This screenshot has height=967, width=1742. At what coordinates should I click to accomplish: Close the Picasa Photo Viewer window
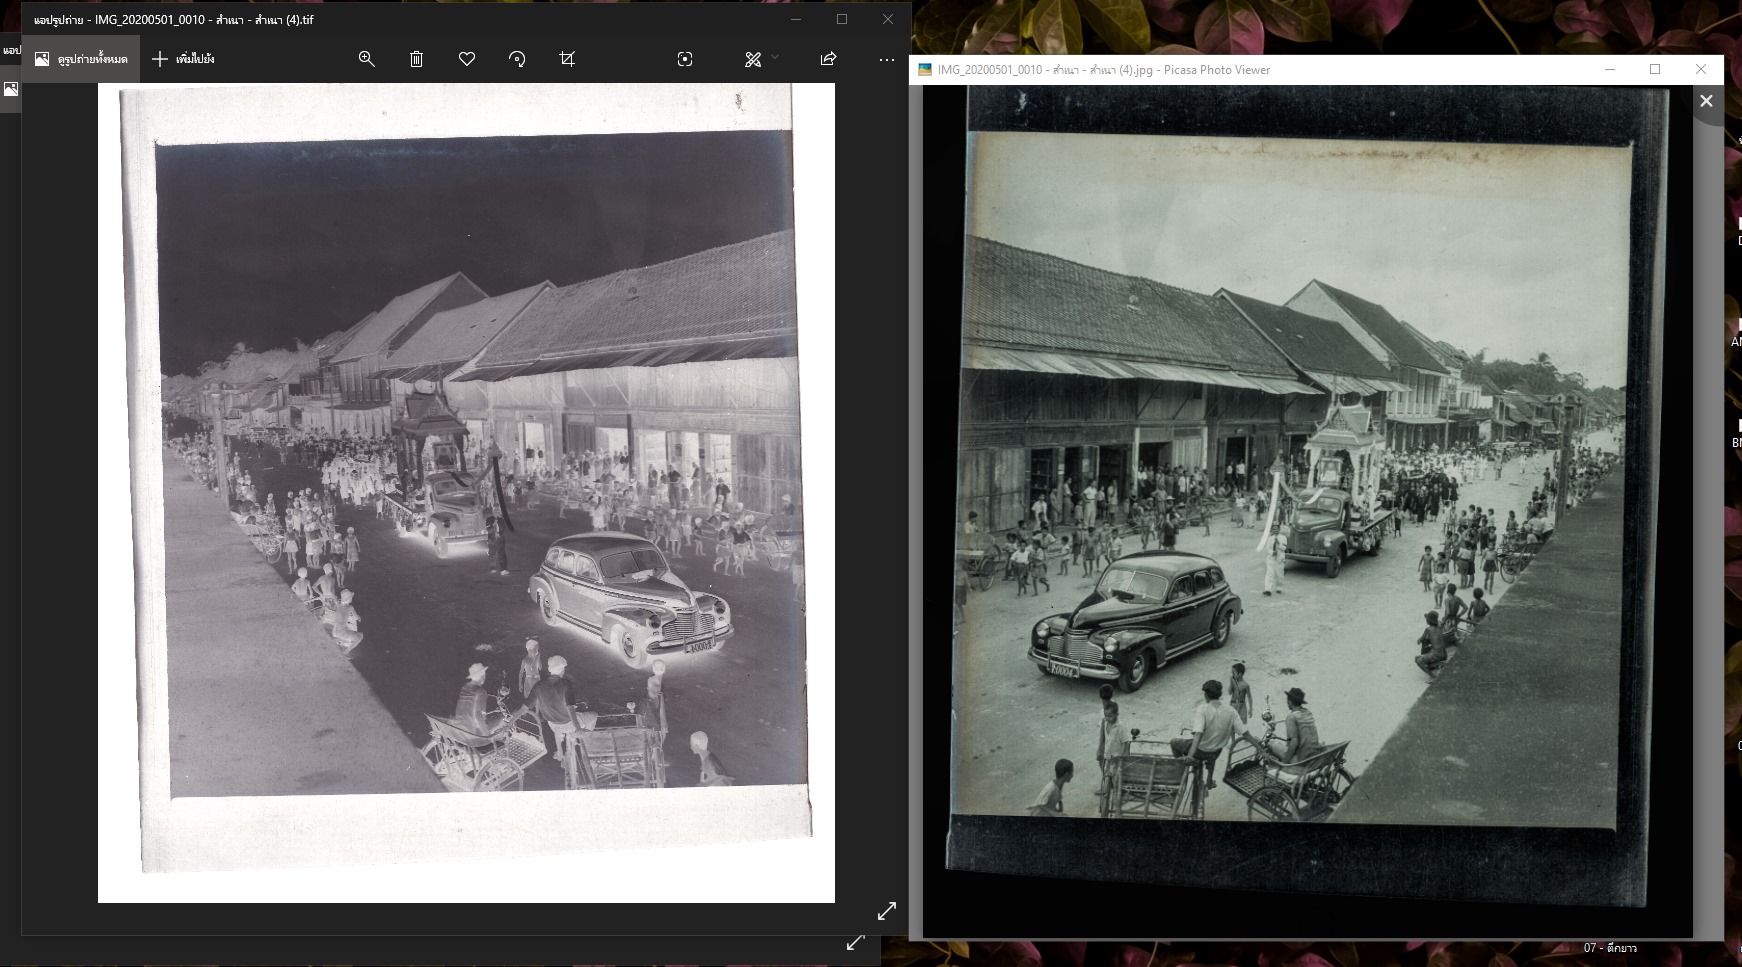tap(1701, 70)
